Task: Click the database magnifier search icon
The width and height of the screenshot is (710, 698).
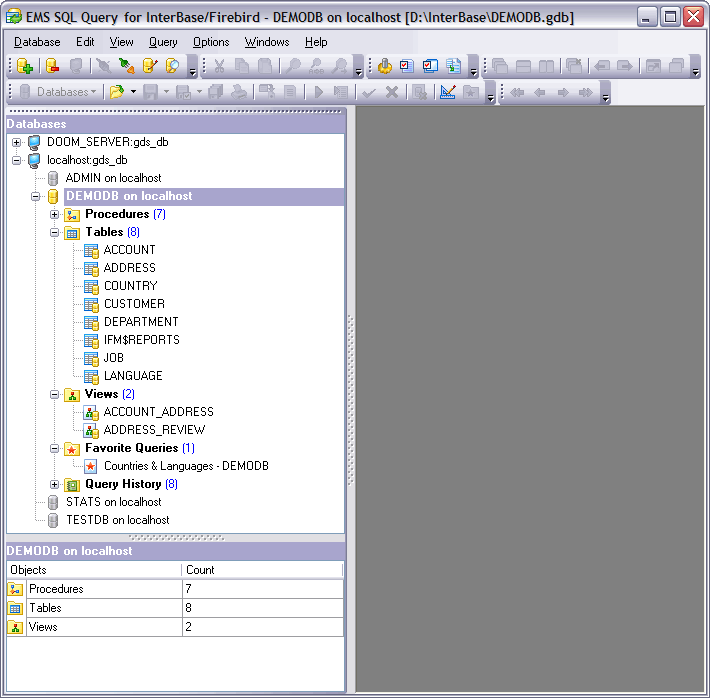Action: (x=172, y=66)
